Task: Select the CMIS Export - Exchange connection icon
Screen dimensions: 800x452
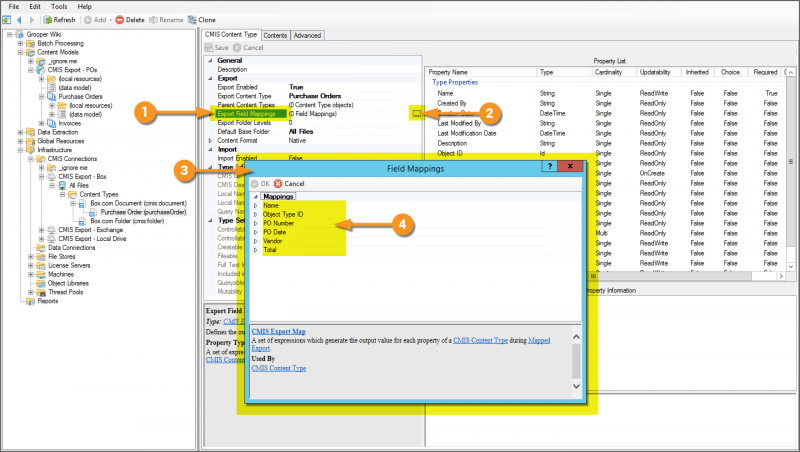Action: [x=52, y=230]
